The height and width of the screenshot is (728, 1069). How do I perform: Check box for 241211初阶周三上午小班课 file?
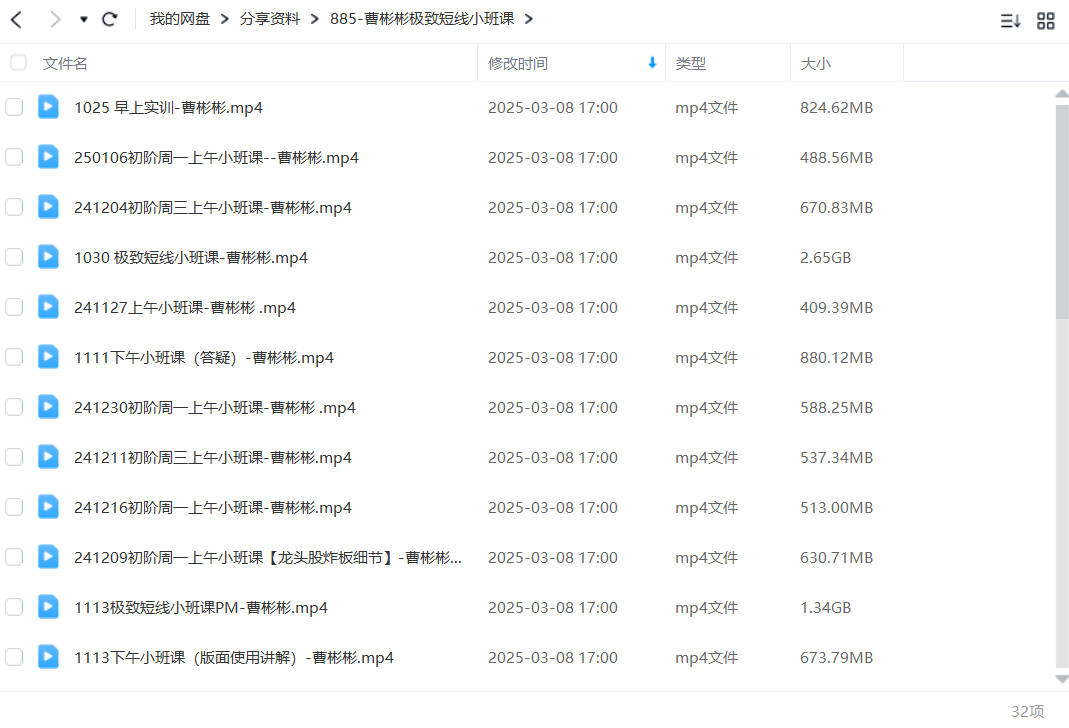tap(14, 457)
